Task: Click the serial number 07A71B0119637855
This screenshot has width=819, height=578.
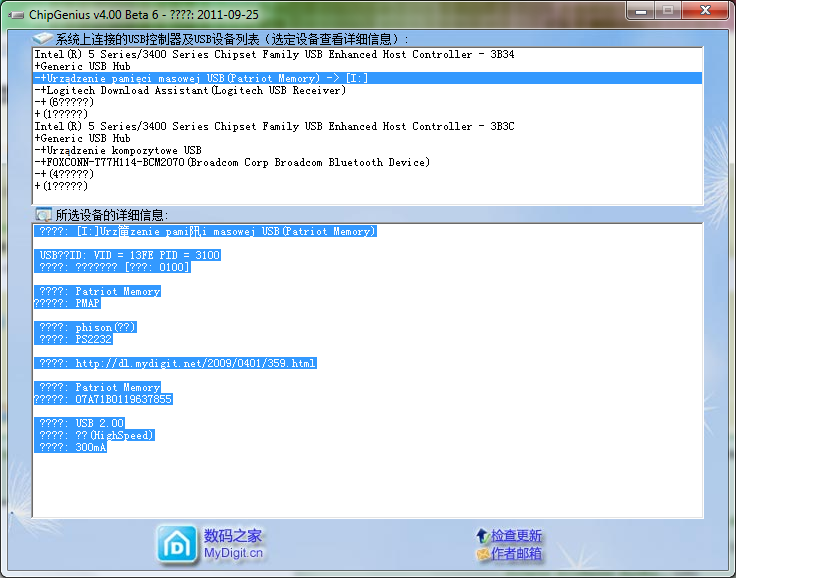Action: click(123, 399)
